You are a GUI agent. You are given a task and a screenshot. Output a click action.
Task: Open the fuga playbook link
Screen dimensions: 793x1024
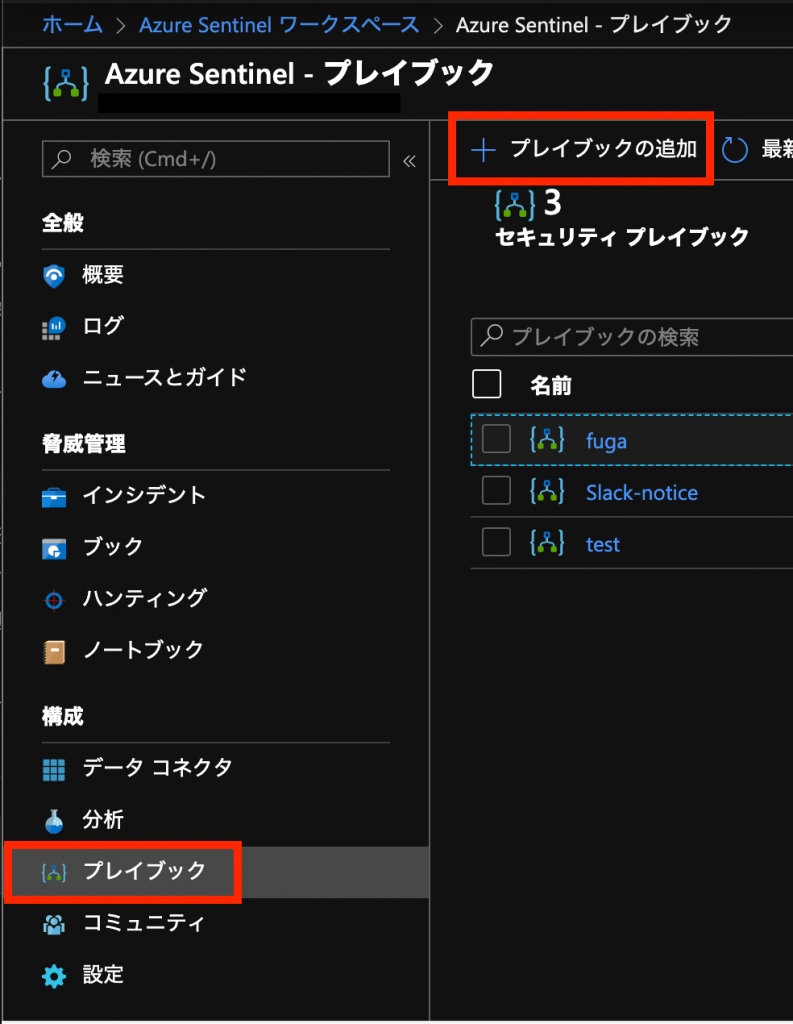coord(606,441)
